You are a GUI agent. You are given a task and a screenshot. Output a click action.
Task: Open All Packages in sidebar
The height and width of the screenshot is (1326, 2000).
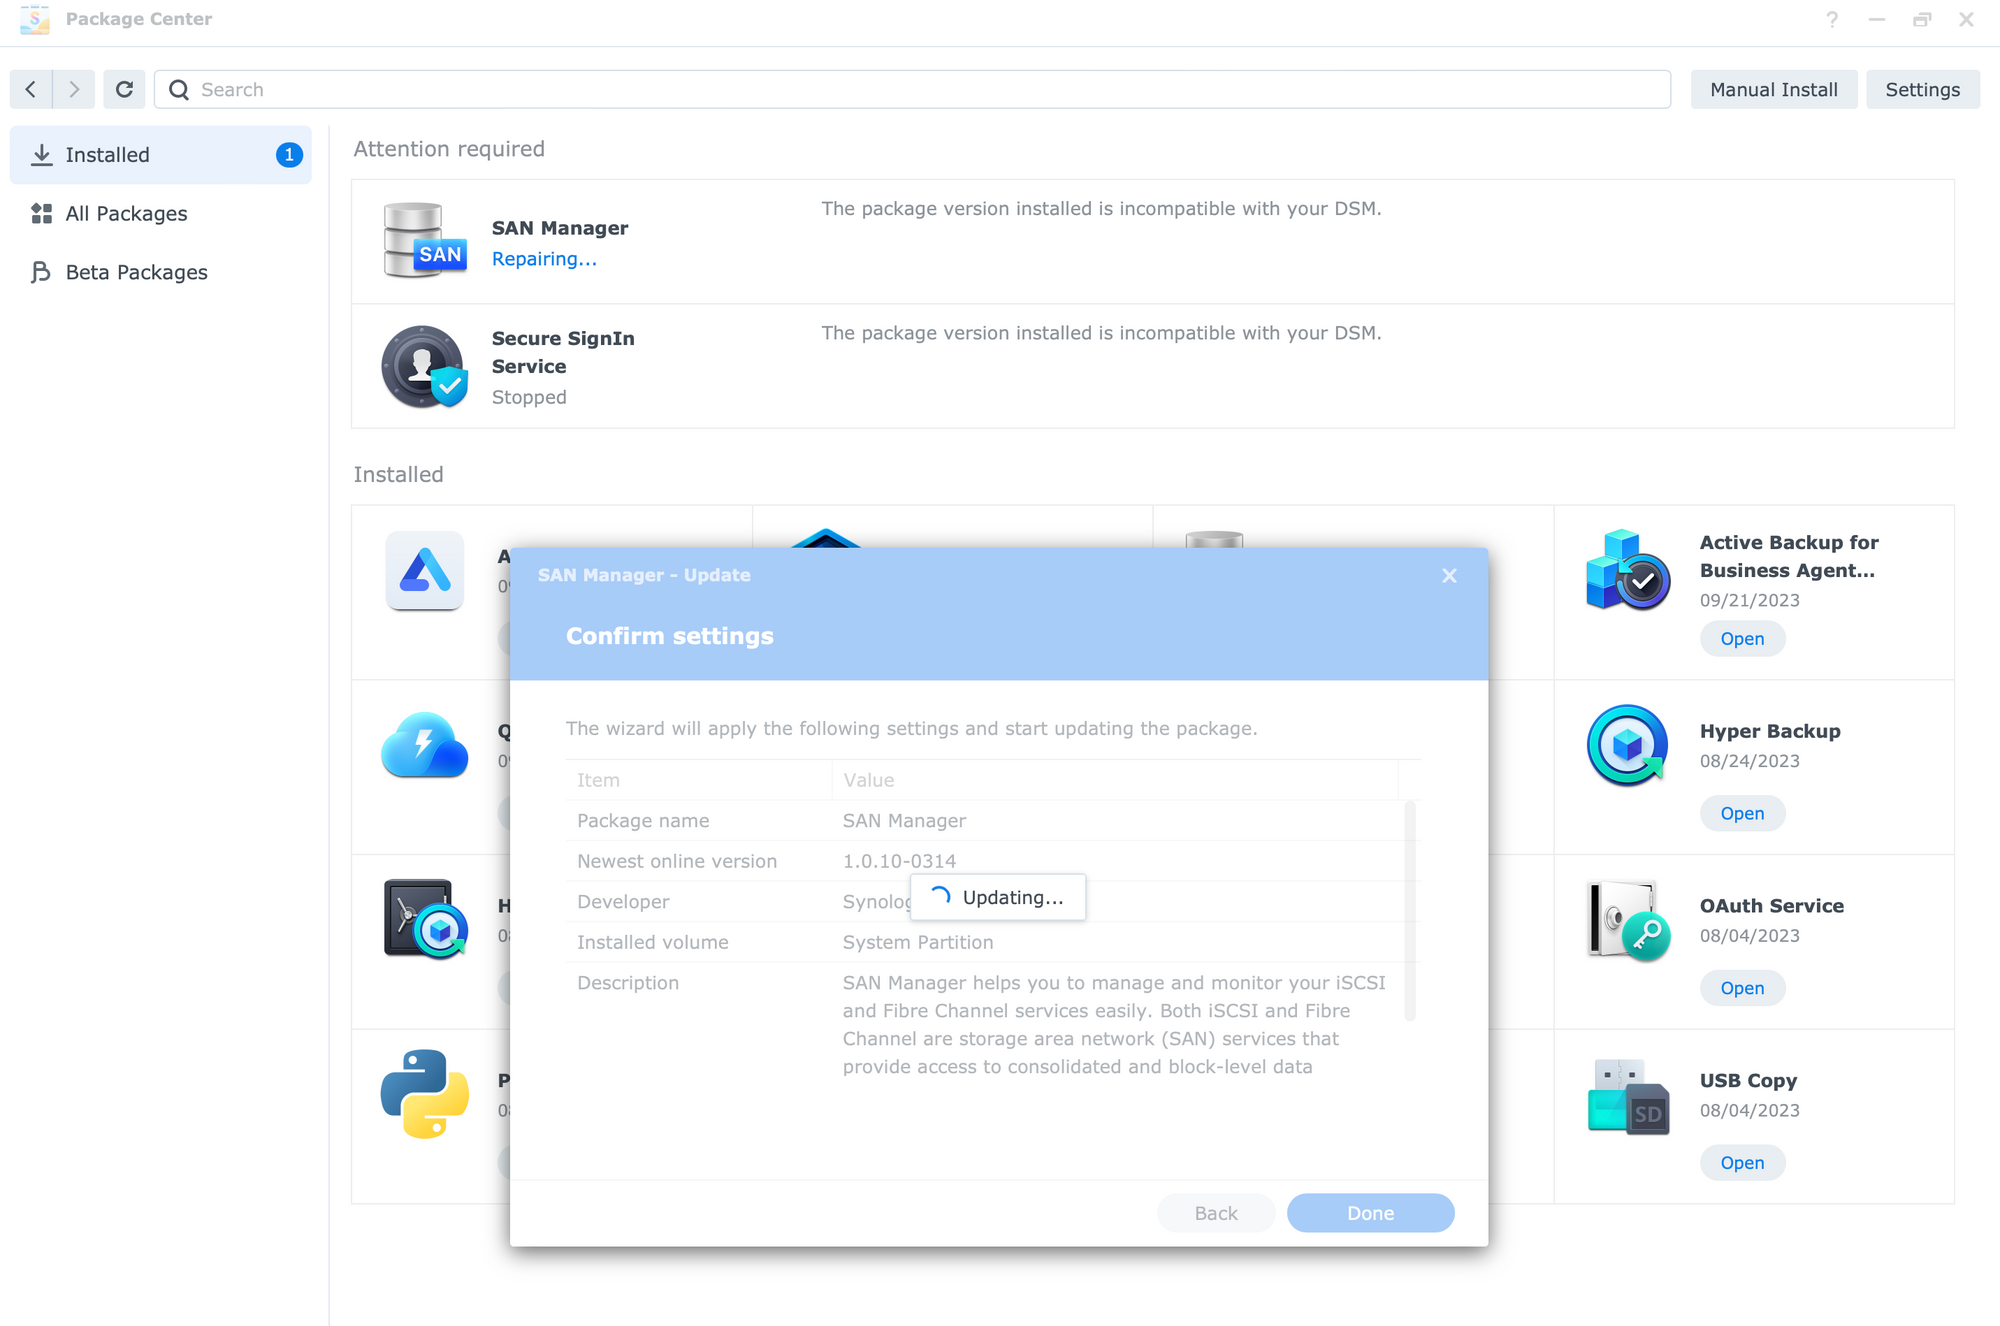tap(161, 213)
